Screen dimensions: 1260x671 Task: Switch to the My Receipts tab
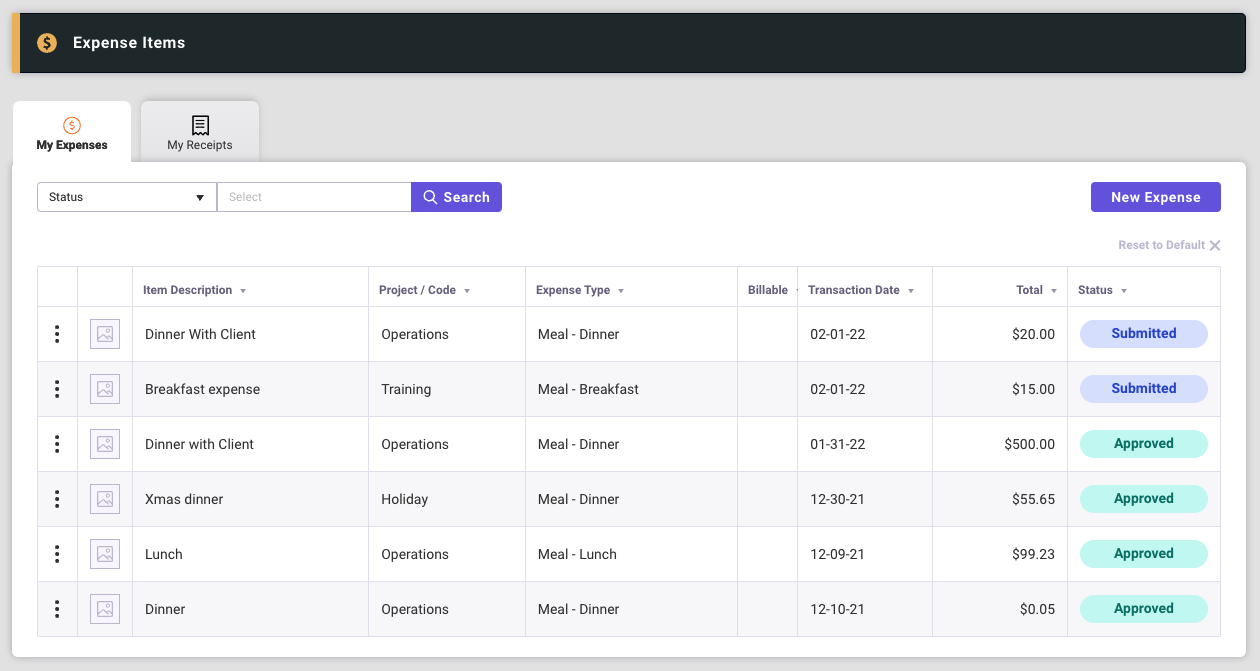(200, 132)
